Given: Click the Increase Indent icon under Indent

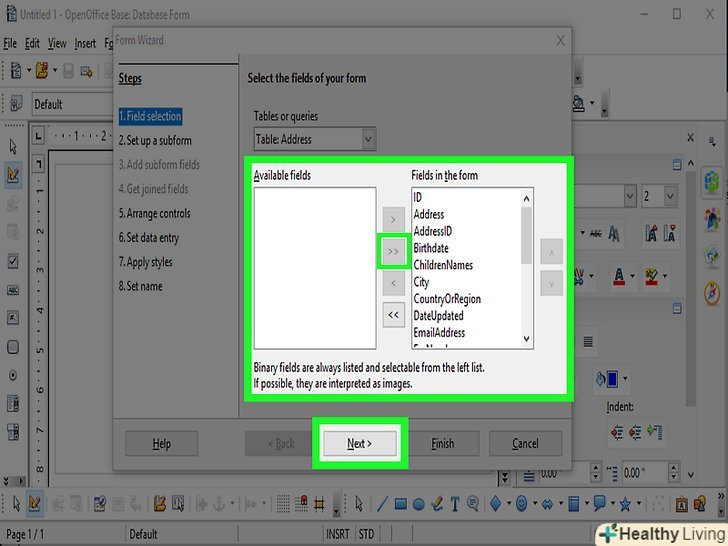Looking at the screenshot, I should [617, 432].
